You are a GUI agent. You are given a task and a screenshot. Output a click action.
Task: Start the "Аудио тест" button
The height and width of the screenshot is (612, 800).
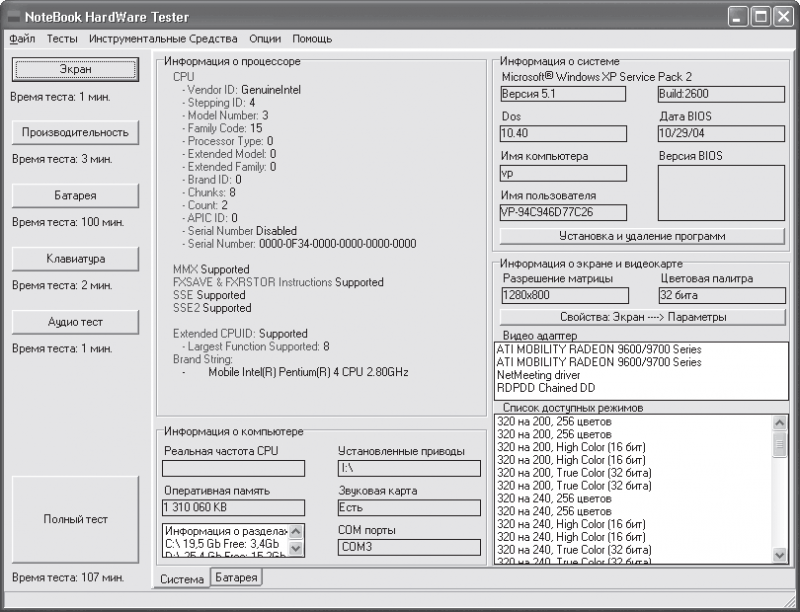coord(75,322)
